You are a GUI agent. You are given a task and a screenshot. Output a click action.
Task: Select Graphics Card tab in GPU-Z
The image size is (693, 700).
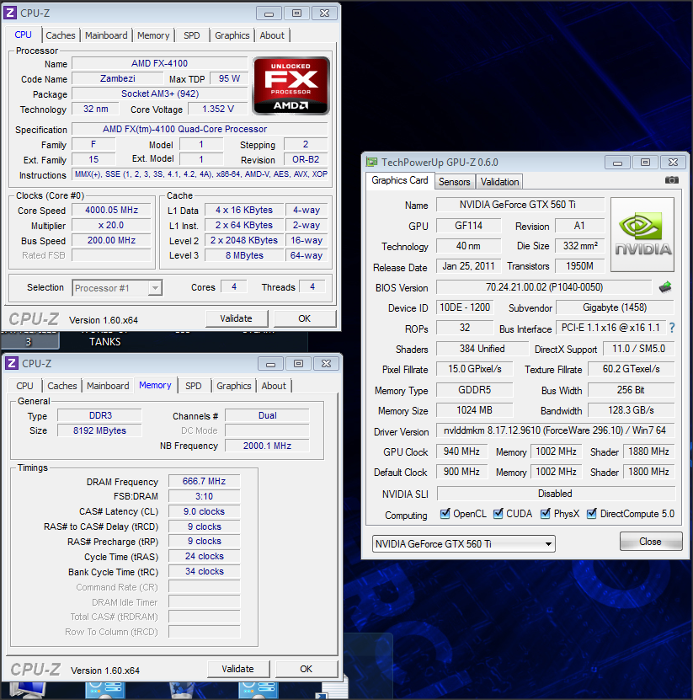point(400,180)
